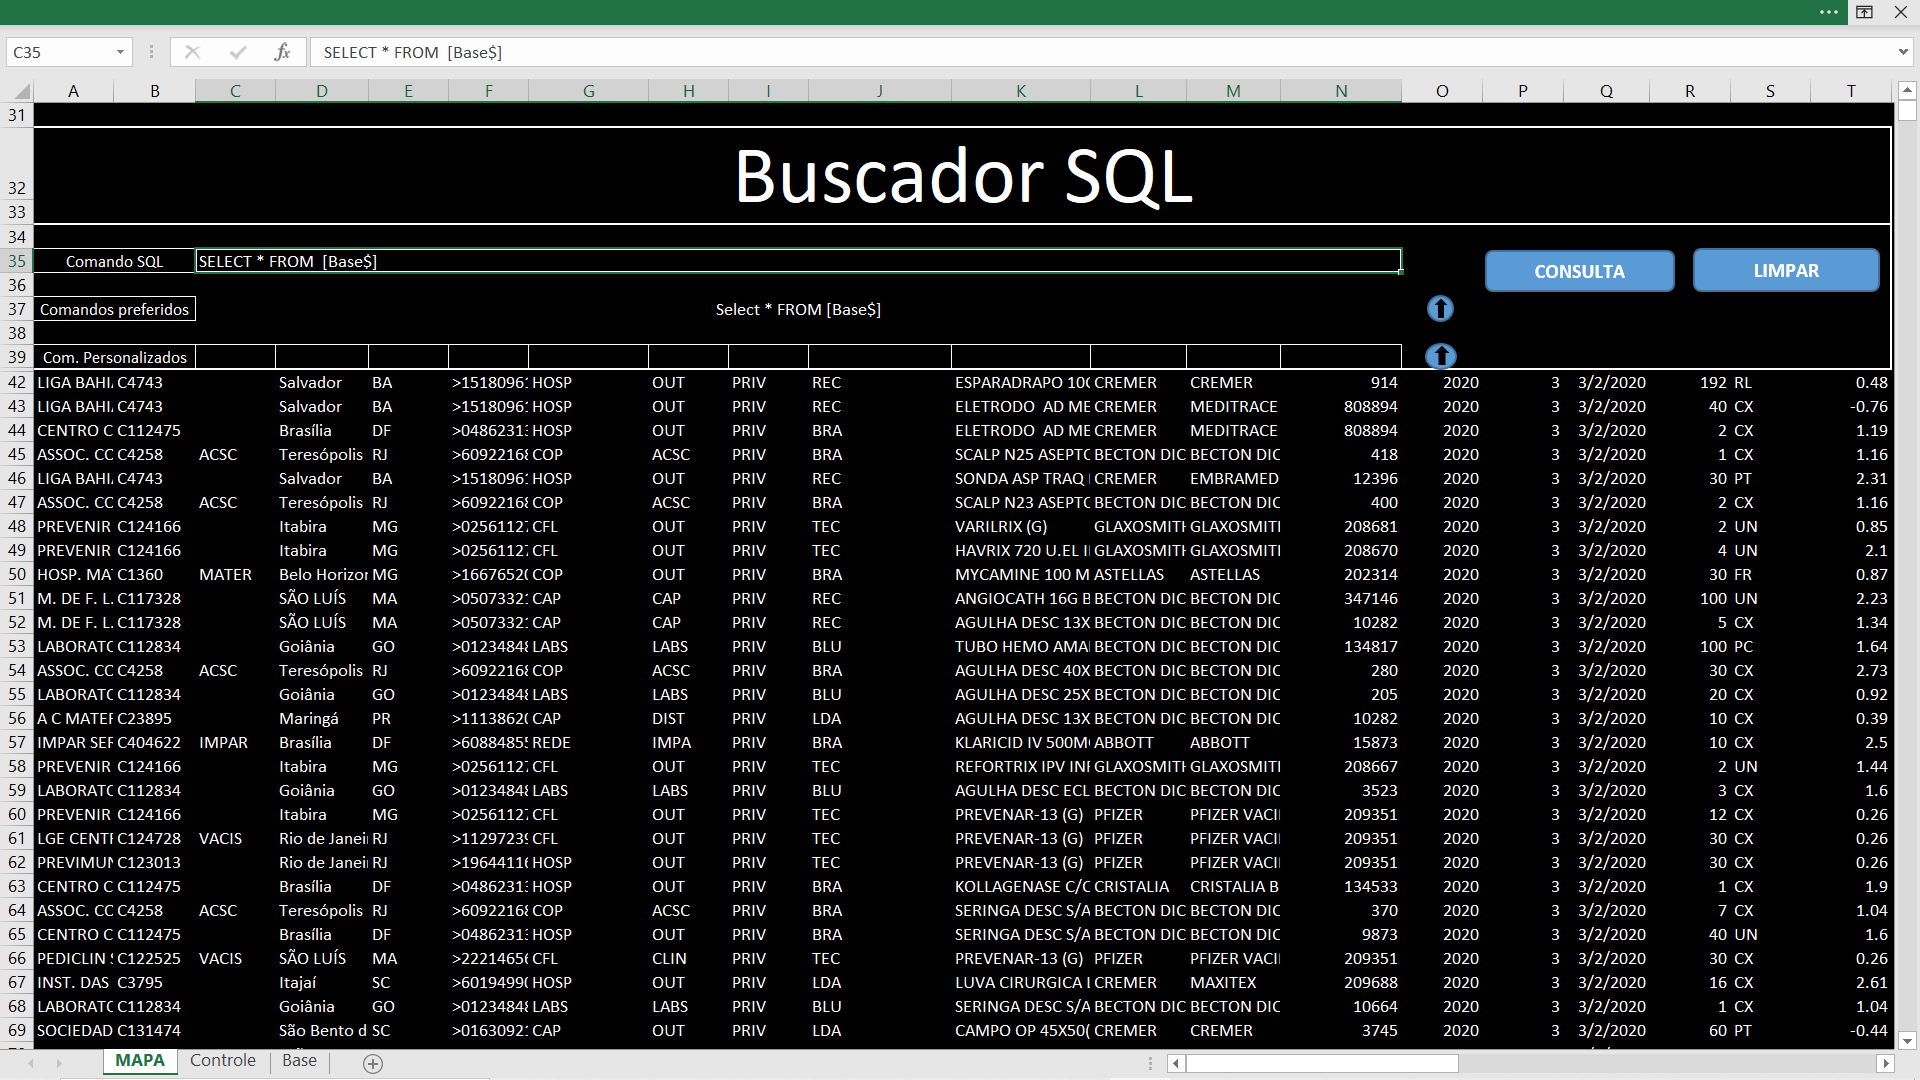This screenshot has height=1080, width=1920.
Task: Confirm formula entry with the checkmark icon
Action: (237, 52)
